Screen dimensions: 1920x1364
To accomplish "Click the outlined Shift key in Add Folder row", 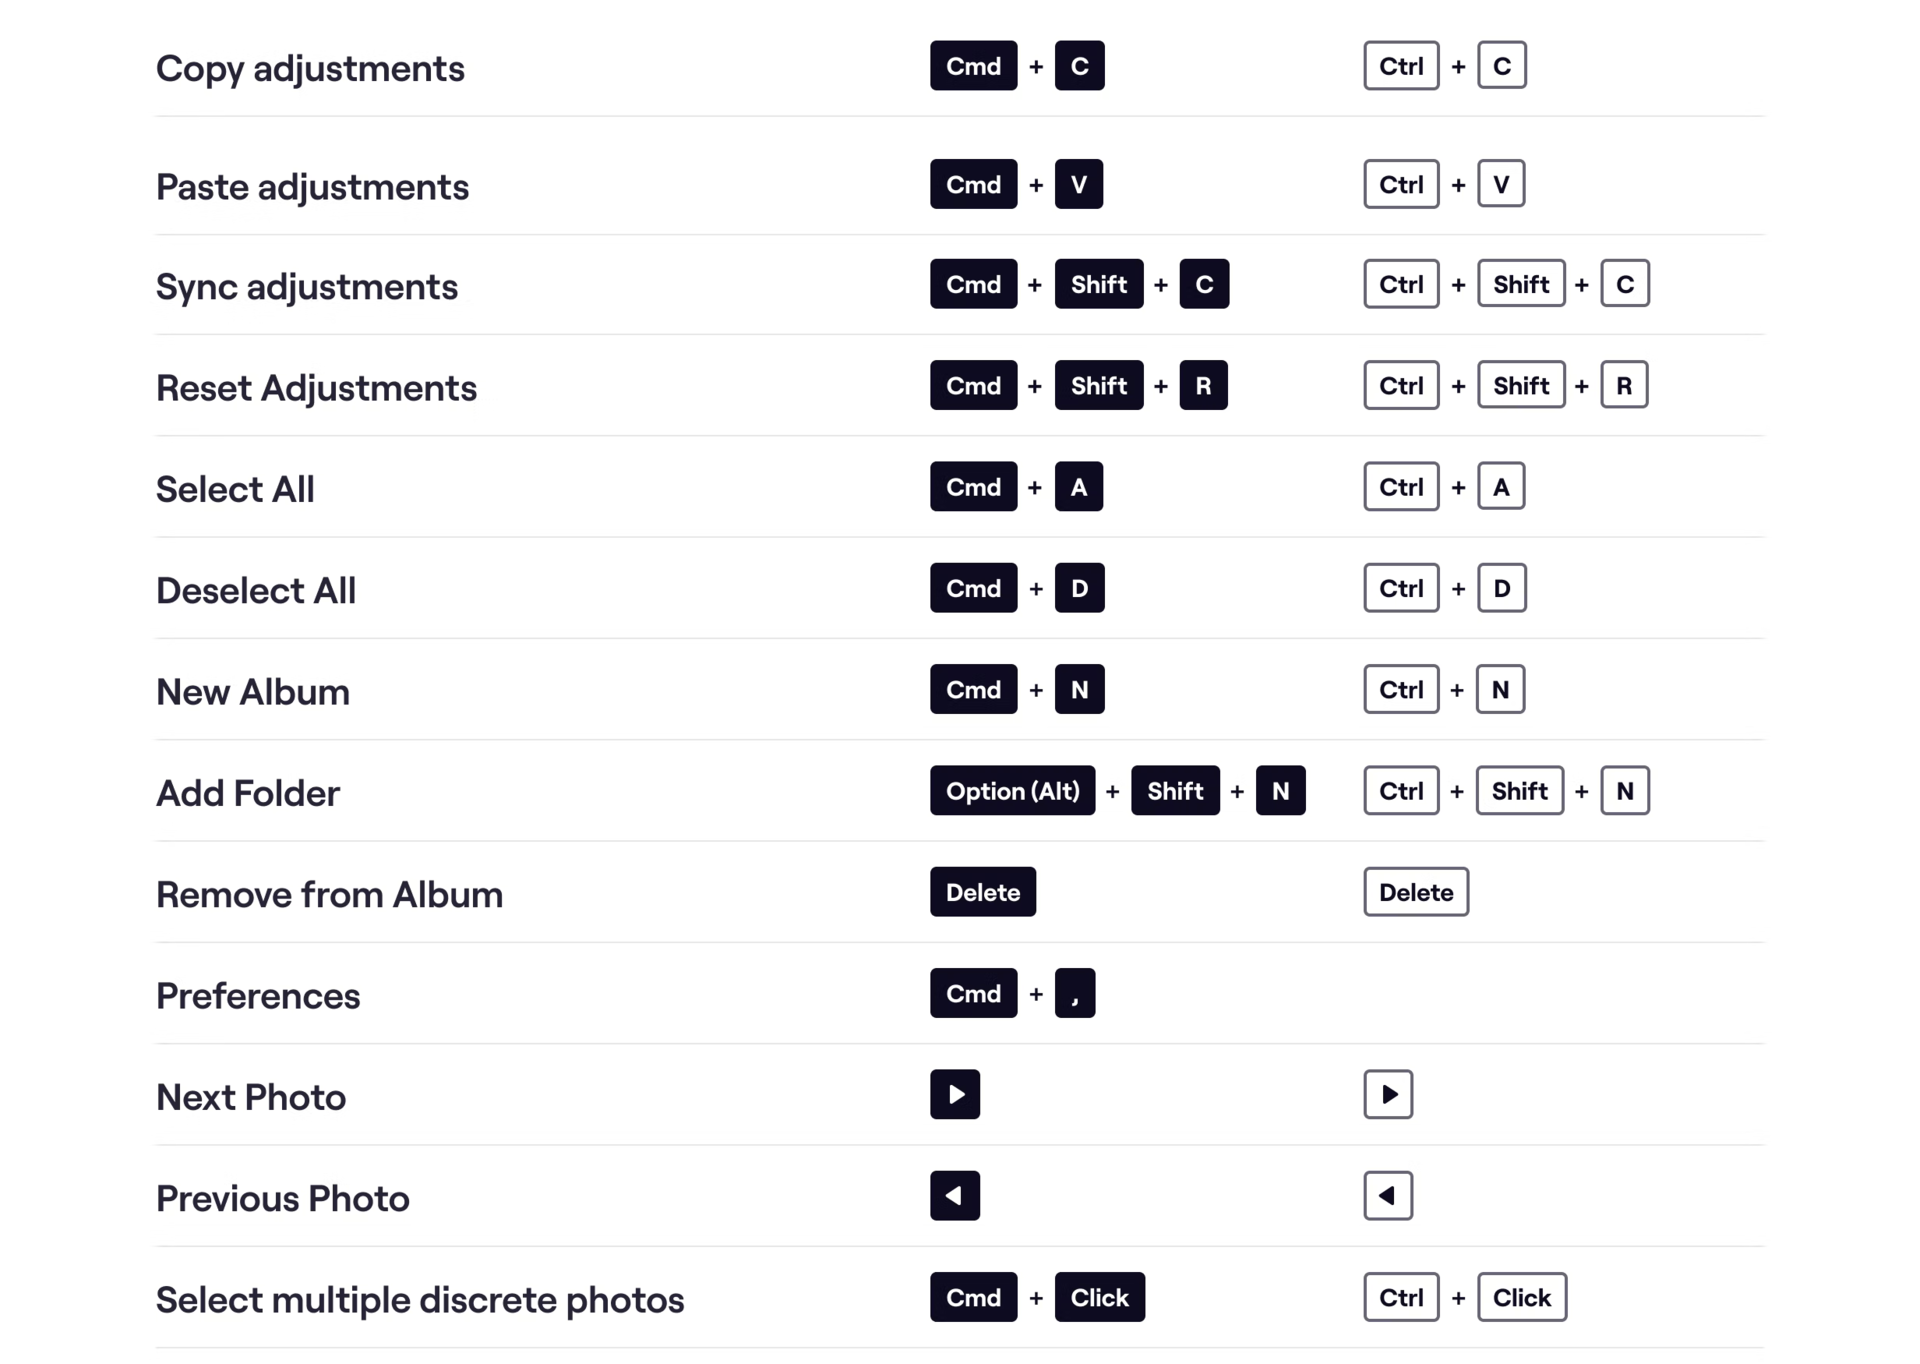I will [1520, 790].
